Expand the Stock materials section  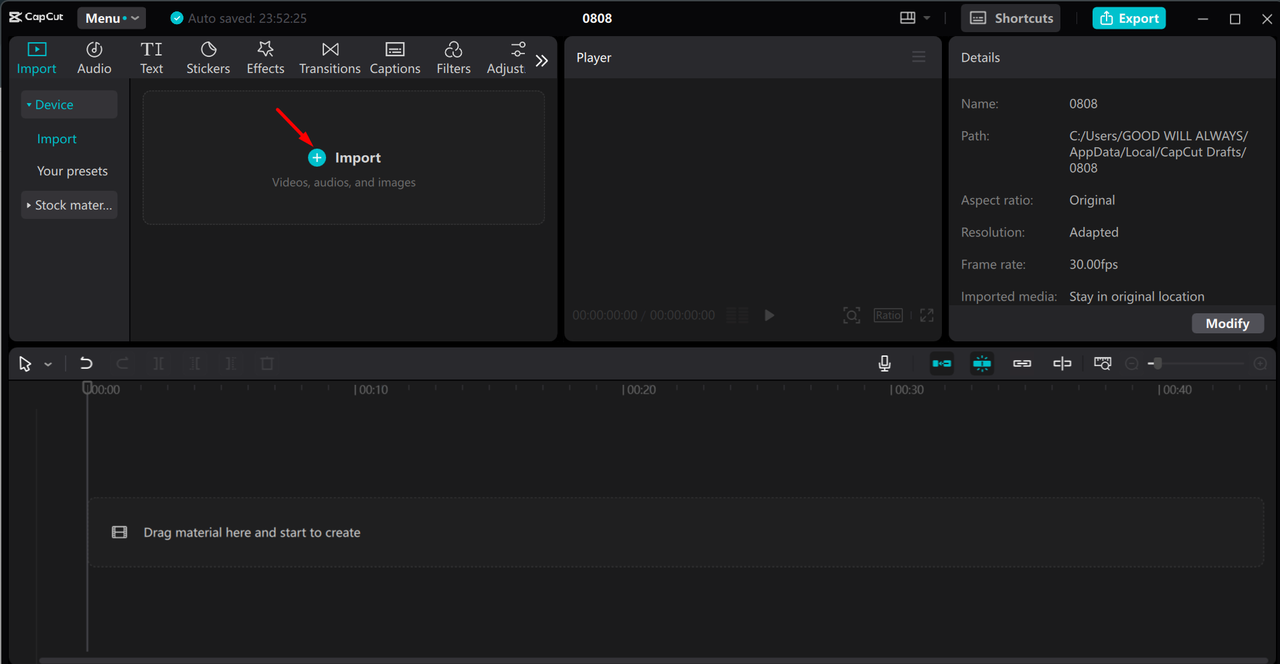tap(69, 205)
